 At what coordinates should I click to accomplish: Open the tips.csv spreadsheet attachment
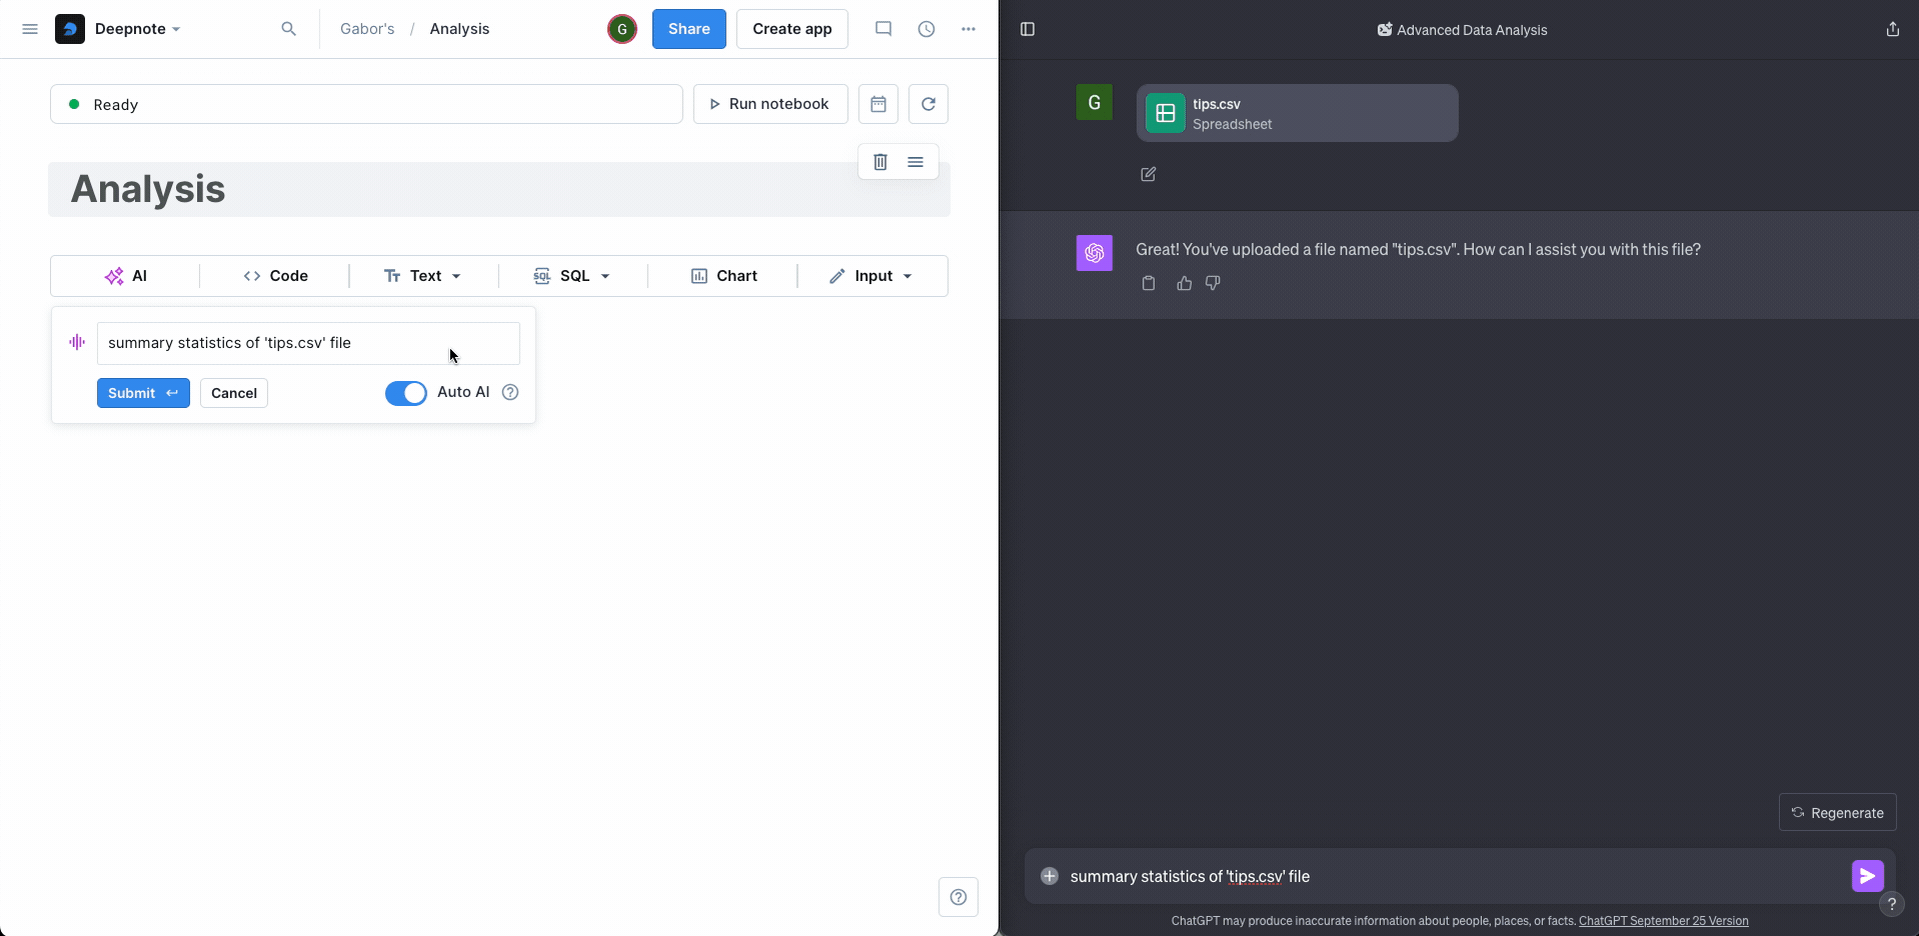coord(1297,113)
